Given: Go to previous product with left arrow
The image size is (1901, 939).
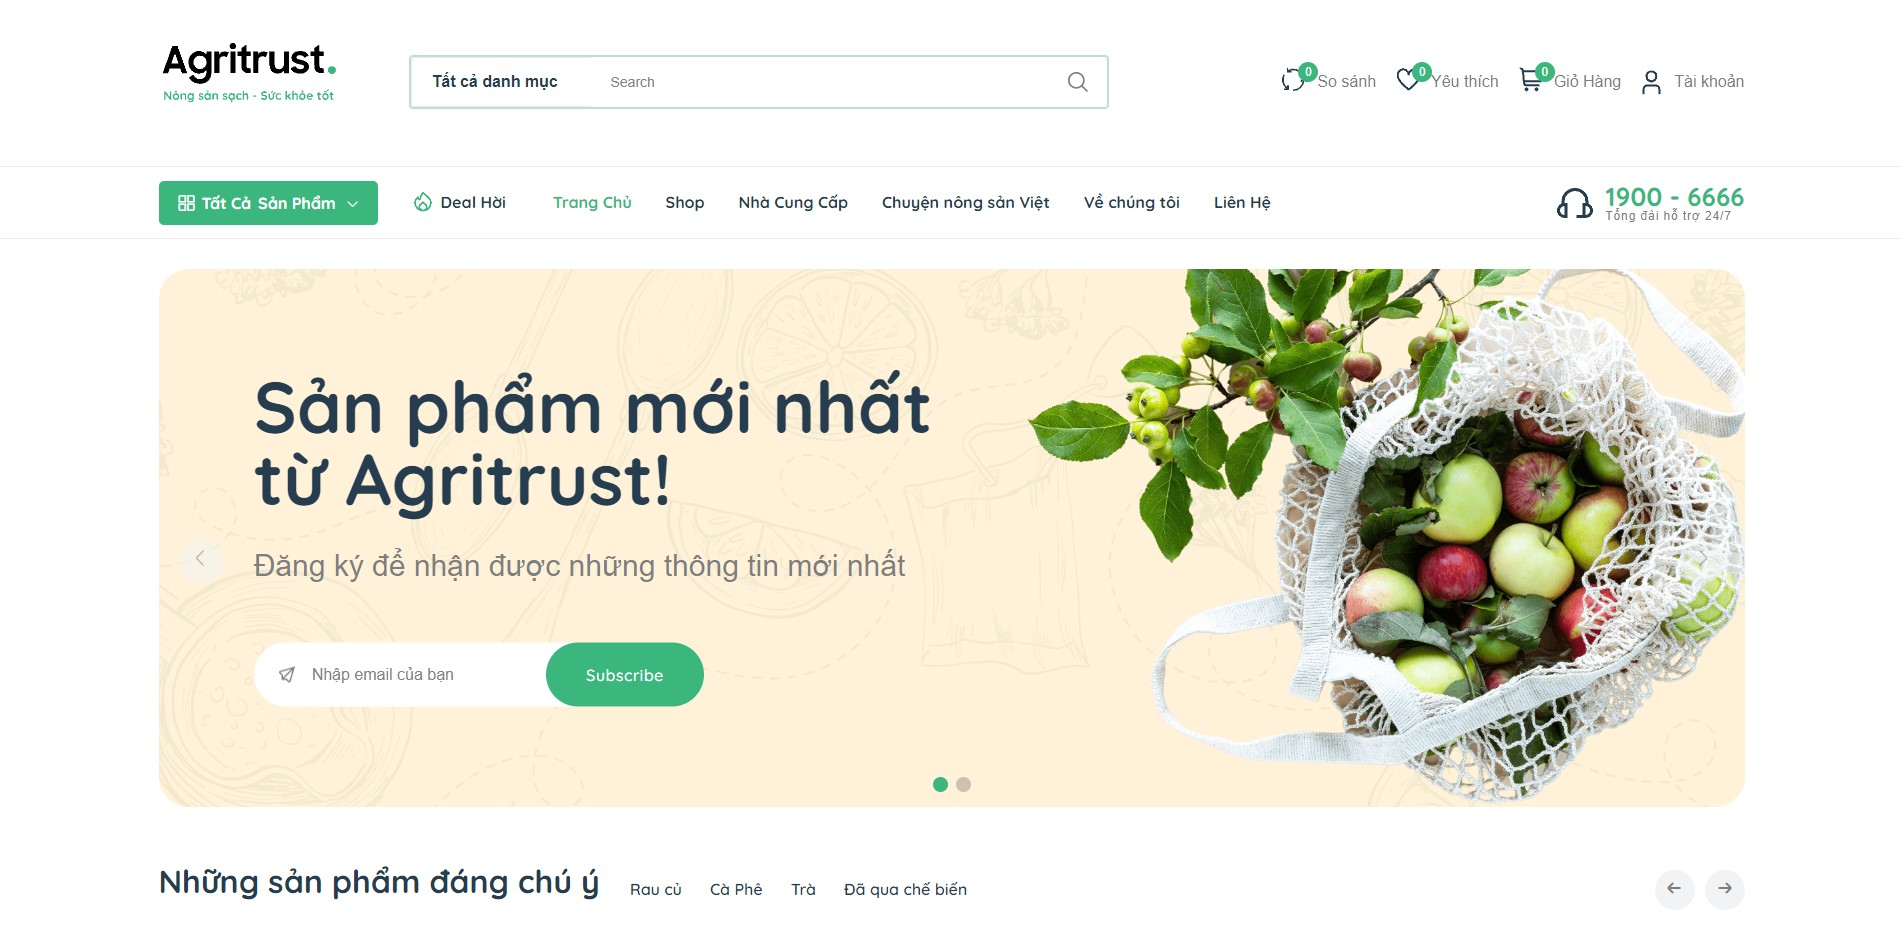Looking at the screenshot, I should tap(1674, 889).
